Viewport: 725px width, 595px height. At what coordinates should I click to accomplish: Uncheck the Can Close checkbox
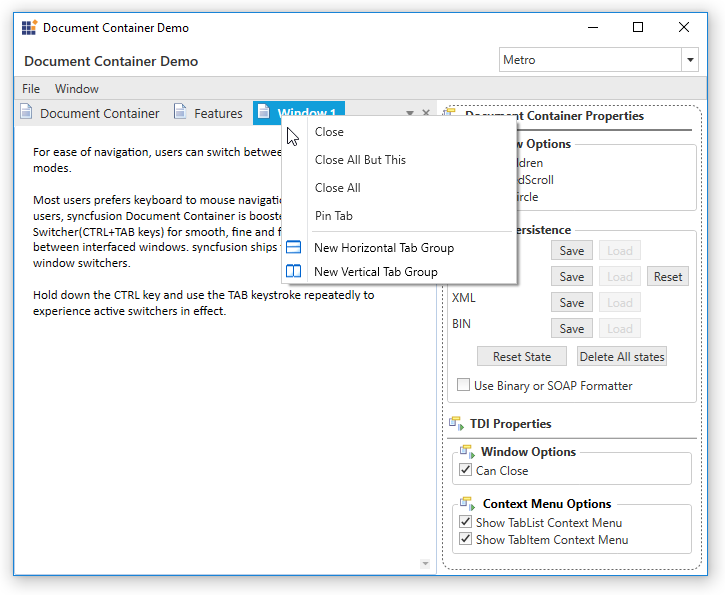[x=465, y=470]
